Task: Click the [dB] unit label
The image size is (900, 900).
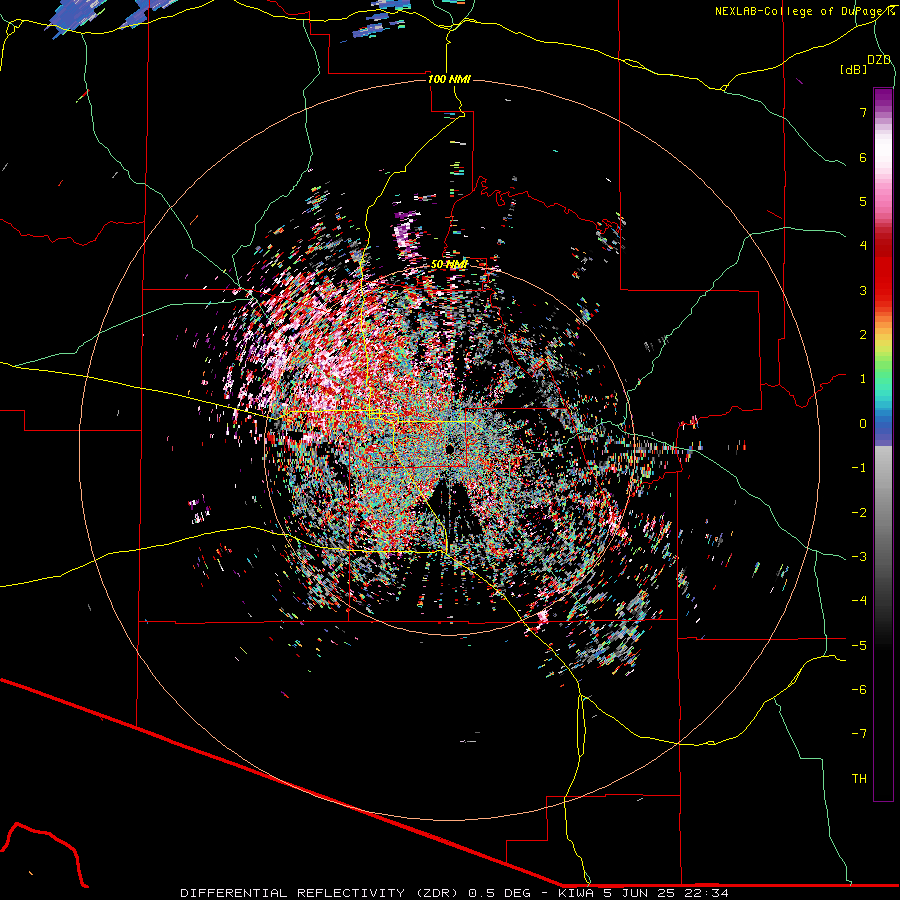Action: (854, 69)
